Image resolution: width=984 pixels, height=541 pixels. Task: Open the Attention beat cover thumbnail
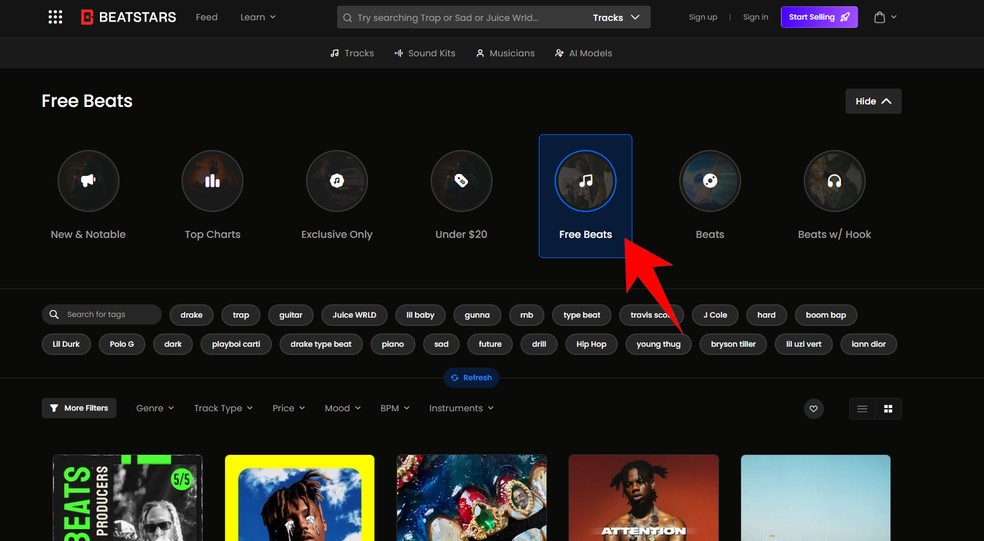pyautogui.click(x=643, y=498)
